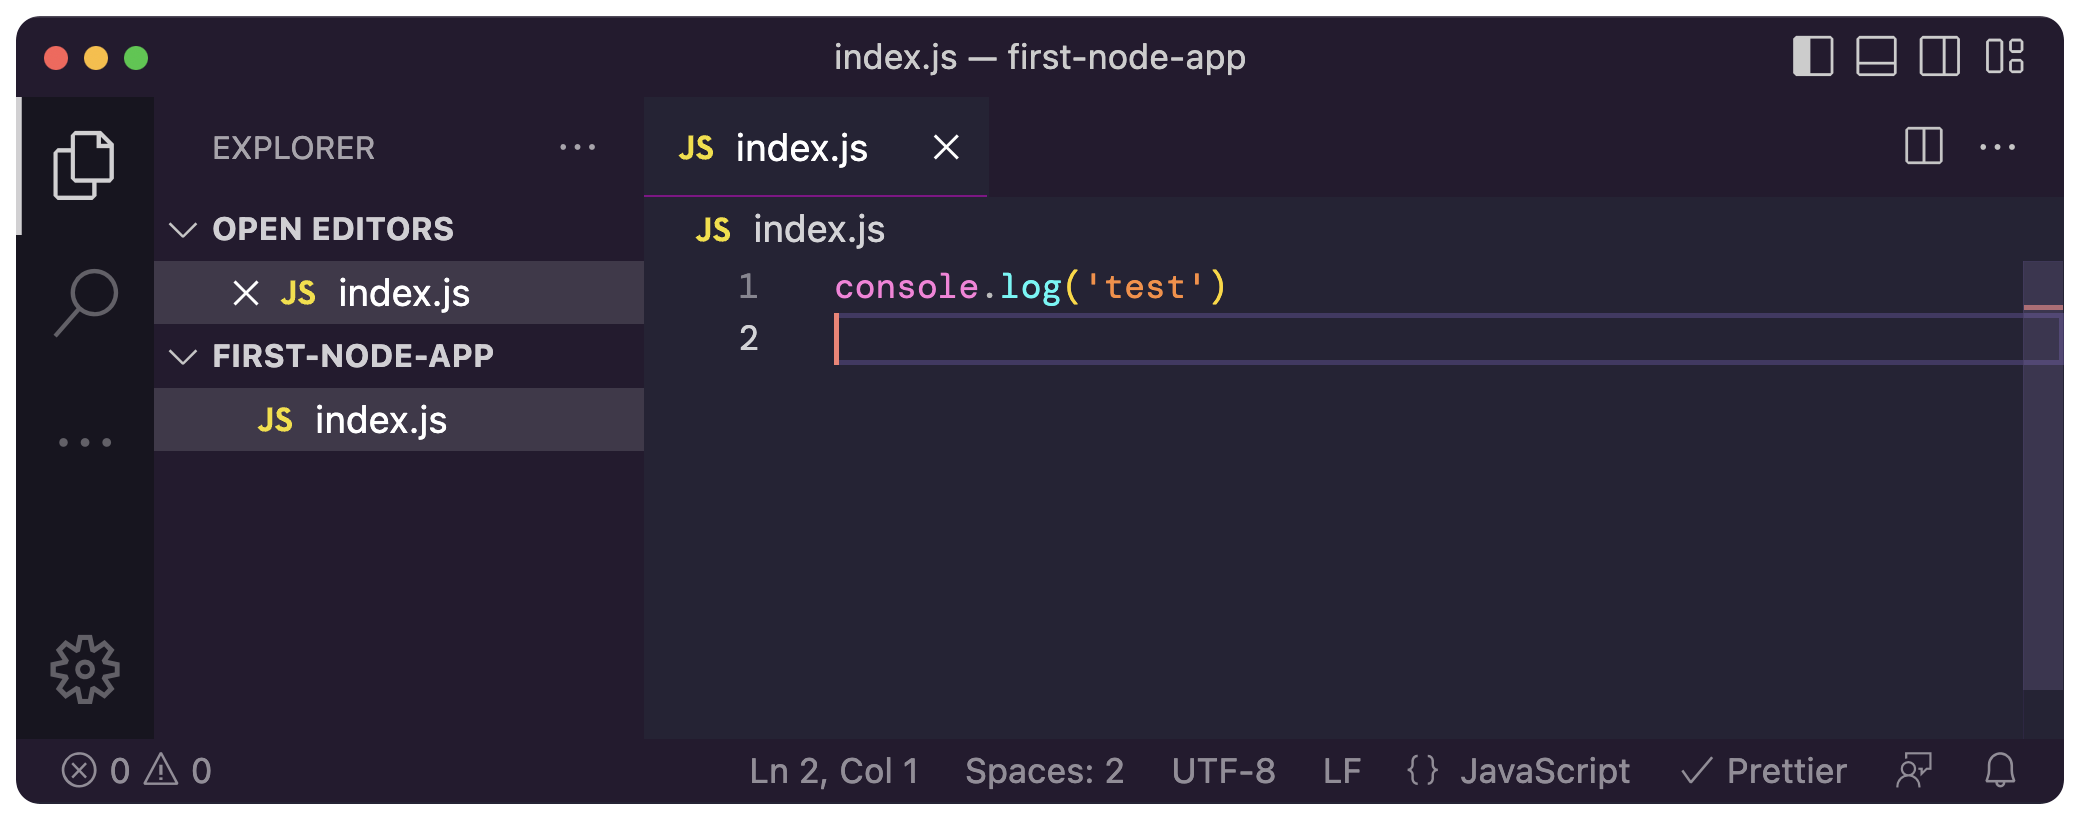Close the index.js editor tab
This screenshot has width=2080, height=820.
click(946, 148)
